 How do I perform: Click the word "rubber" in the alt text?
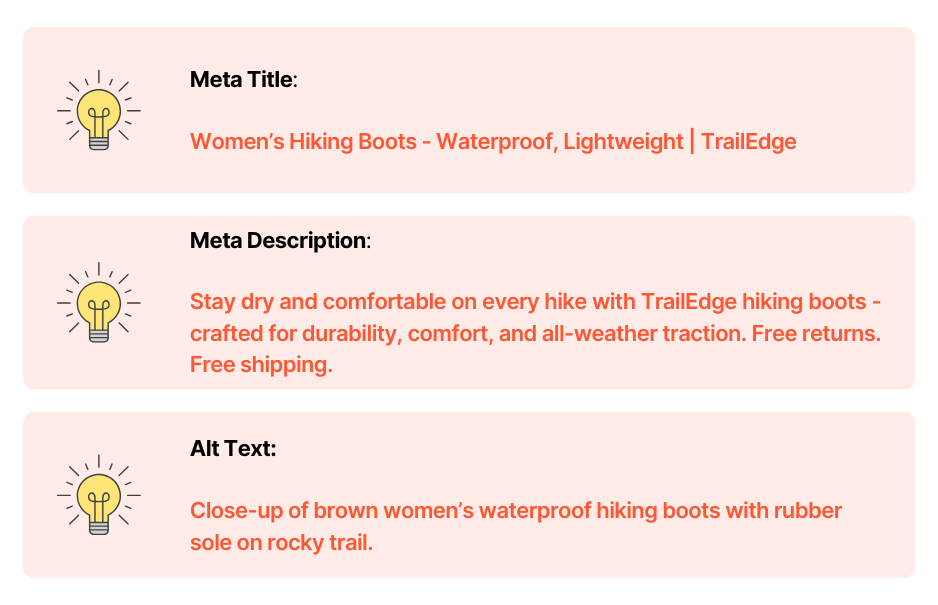click(x=808, y=511)
